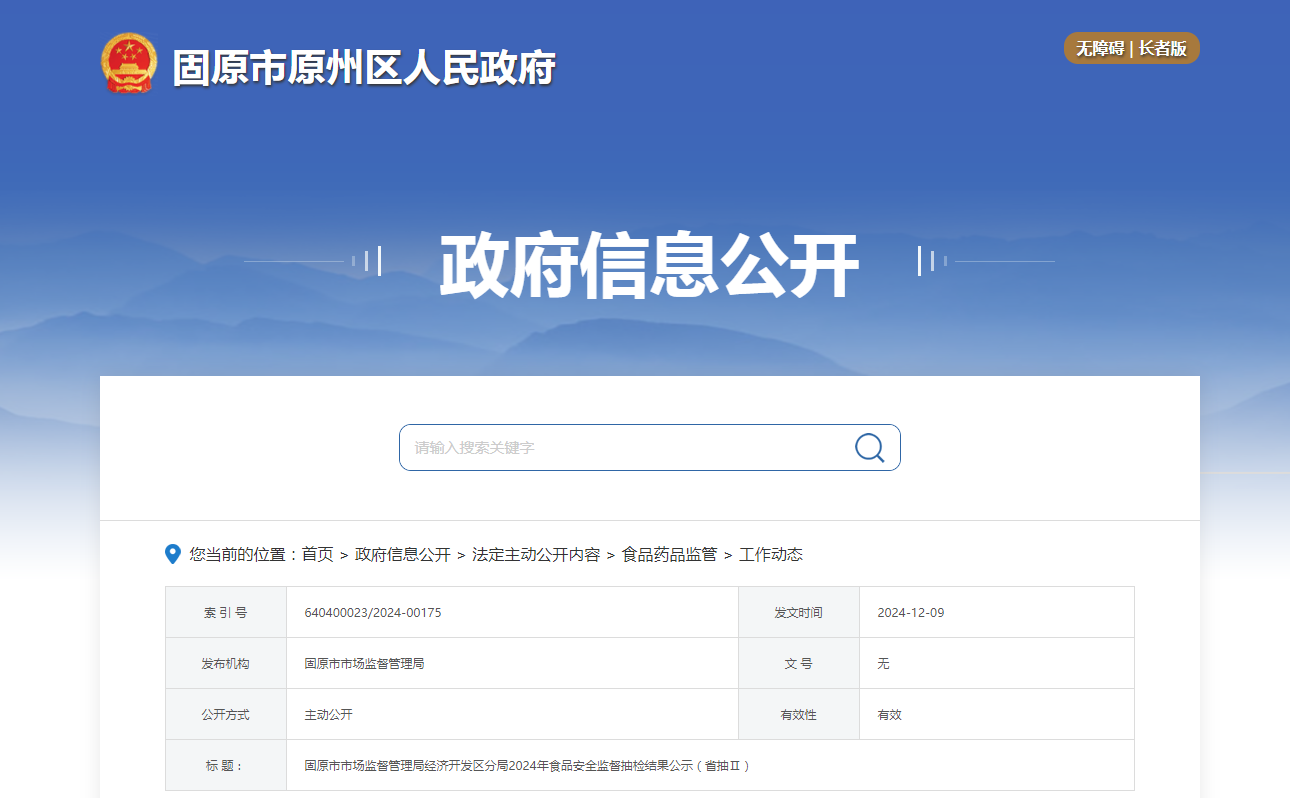
Task: Click the 发布机构 label cell
Action: point(226,663)
